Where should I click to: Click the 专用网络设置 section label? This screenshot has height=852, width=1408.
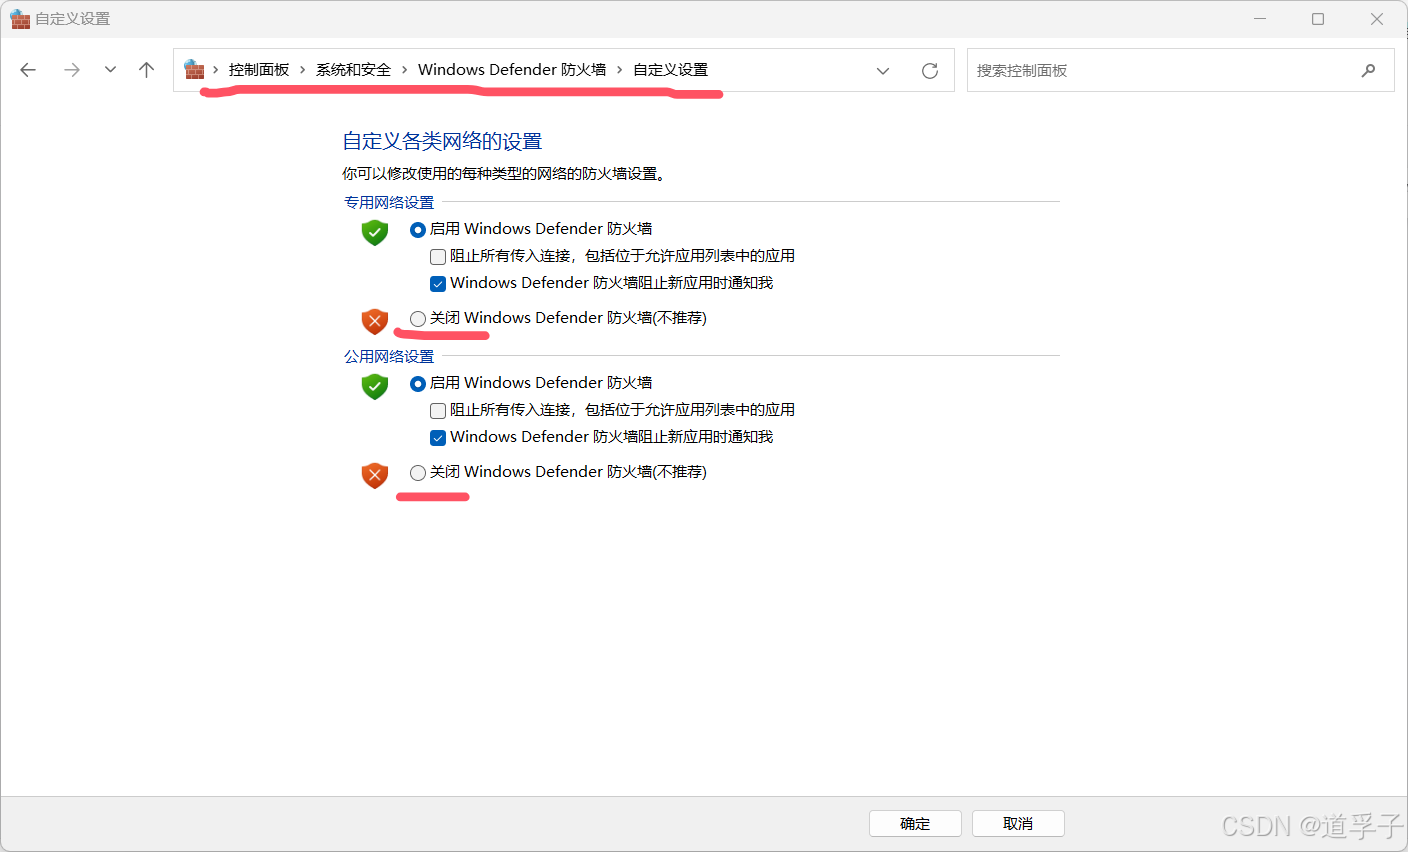[389, 202]
